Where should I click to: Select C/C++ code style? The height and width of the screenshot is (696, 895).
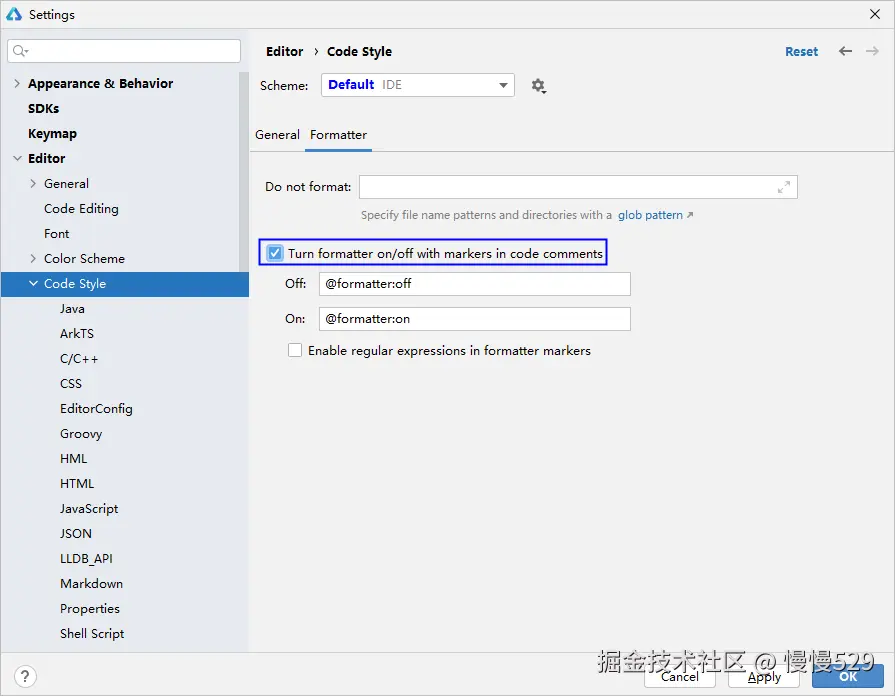[x=79, y=359]
